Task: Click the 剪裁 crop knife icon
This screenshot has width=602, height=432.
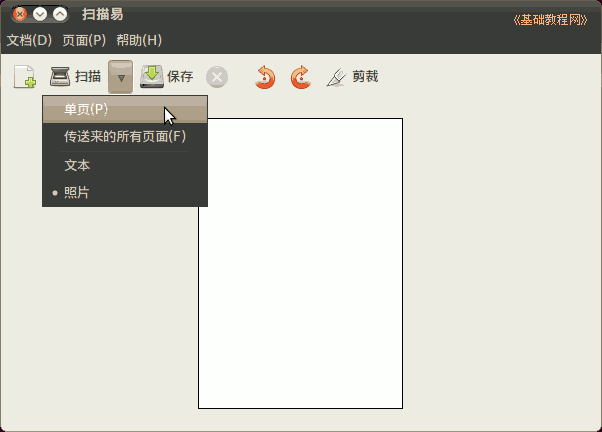Action: click(336, 77)
